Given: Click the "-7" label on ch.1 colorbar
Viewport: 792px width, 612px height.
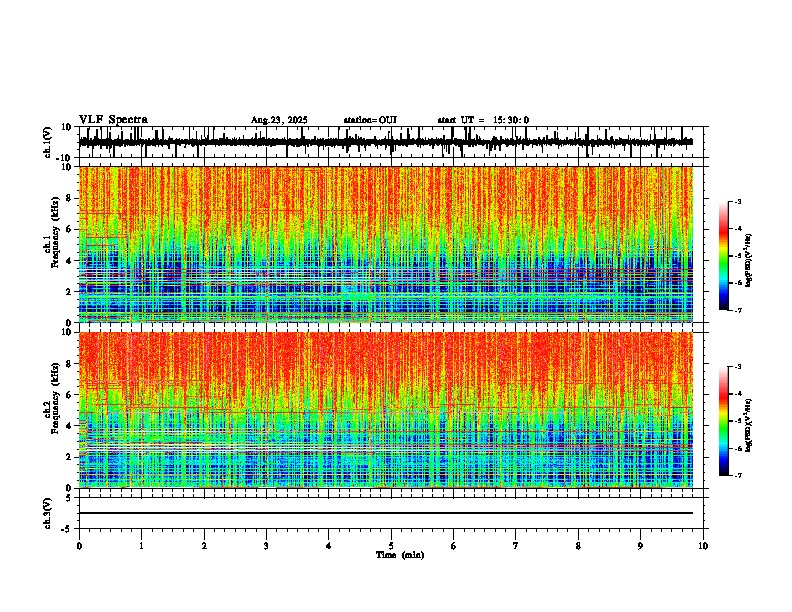Looking at the screenshot, I should (738, 310).
